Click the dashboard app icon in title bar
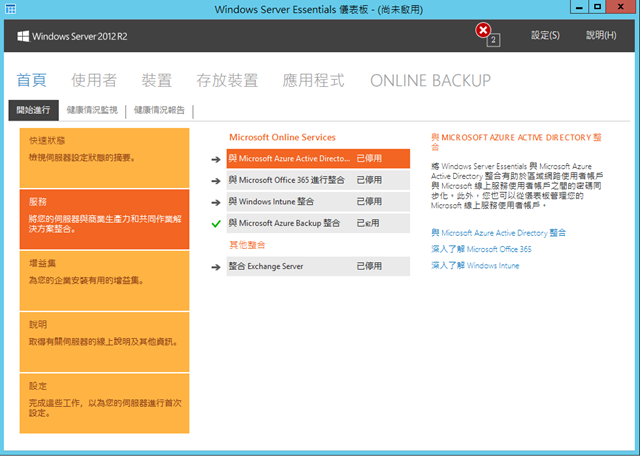The width and height of the screenshot is (640, 457). 10,9
